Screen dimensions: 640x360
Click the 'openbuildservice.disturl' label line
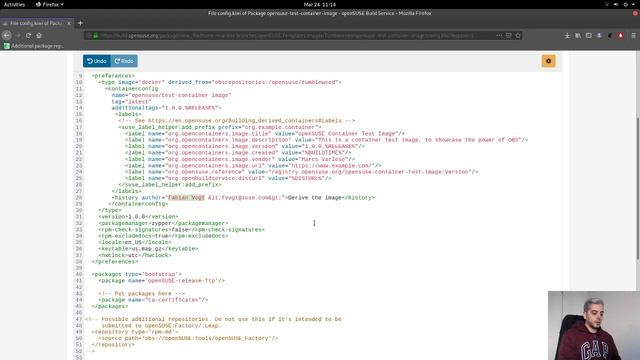click(228, 178)
